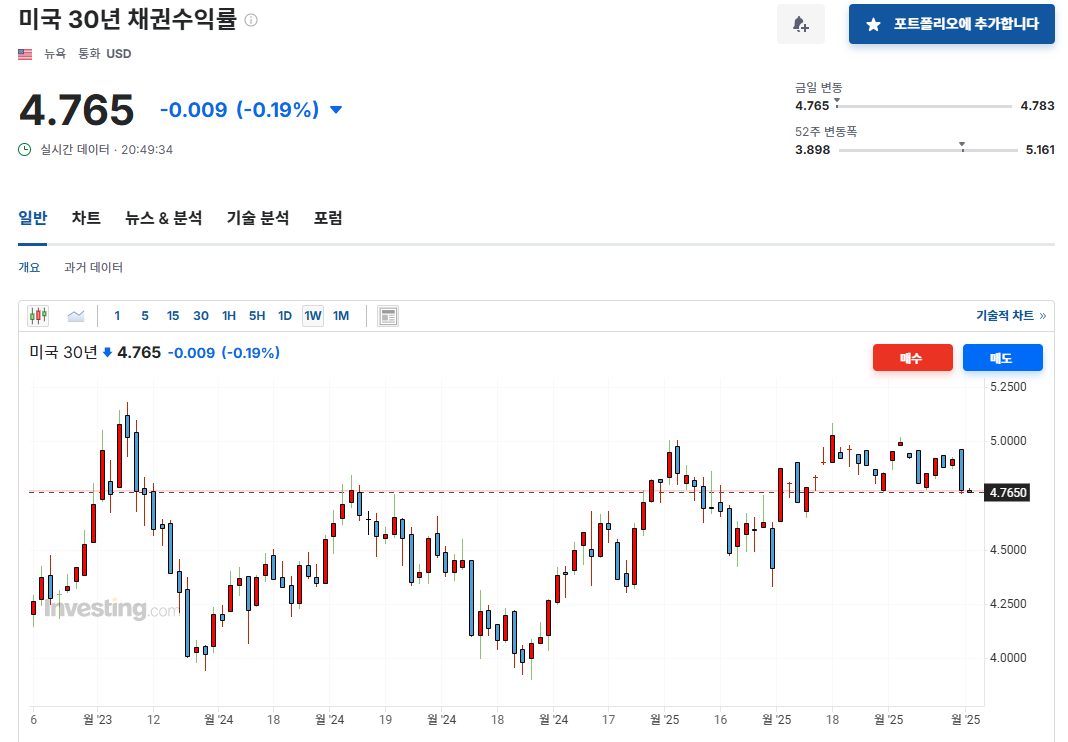Image resolution: width=1068 pixels, height=742 pixels.
Task: Open the 뉴스 & 분석 tab
Action: 163,218
